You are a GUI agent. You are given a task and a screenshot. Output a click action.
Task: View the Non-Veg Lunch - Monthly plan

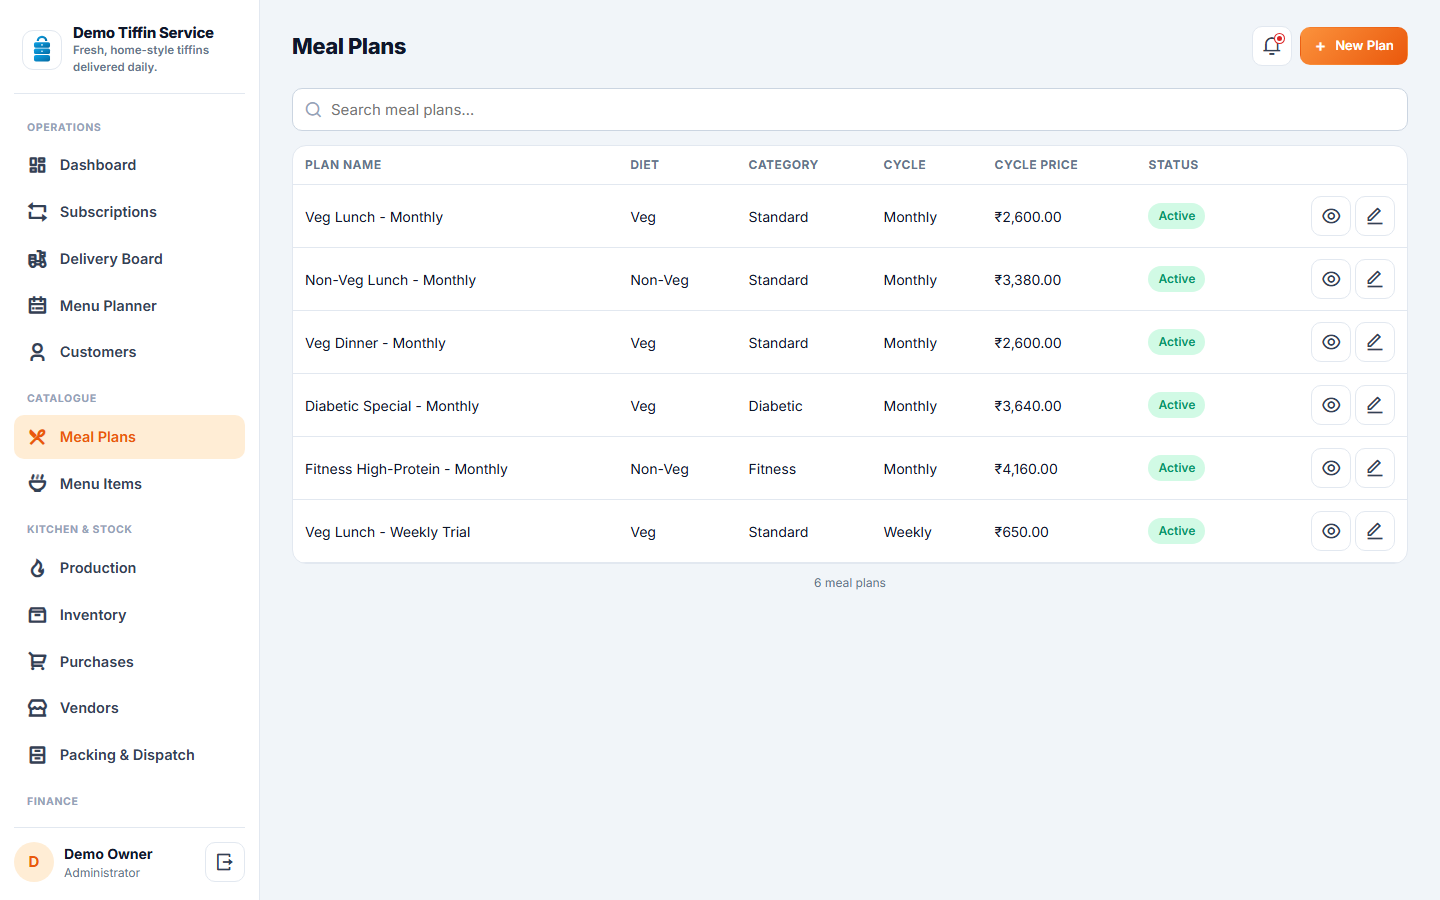[1331, 279]
